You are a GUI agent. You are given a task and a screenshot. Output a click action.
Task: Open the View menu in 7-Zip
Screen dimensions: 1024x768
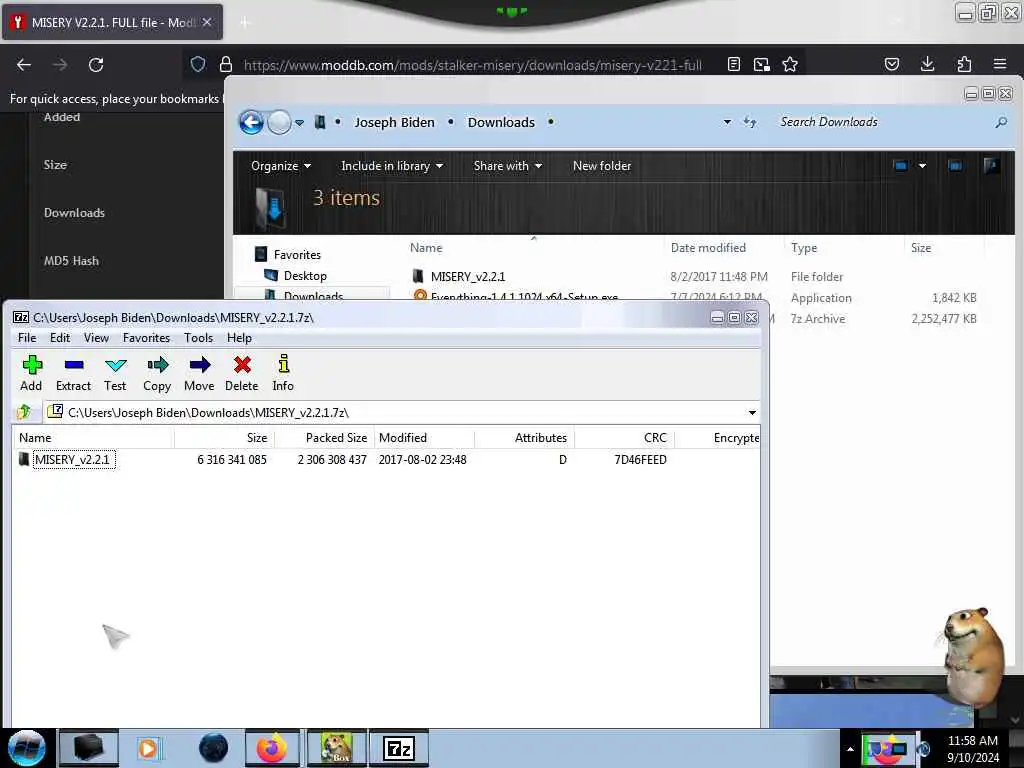pos(96,338)
